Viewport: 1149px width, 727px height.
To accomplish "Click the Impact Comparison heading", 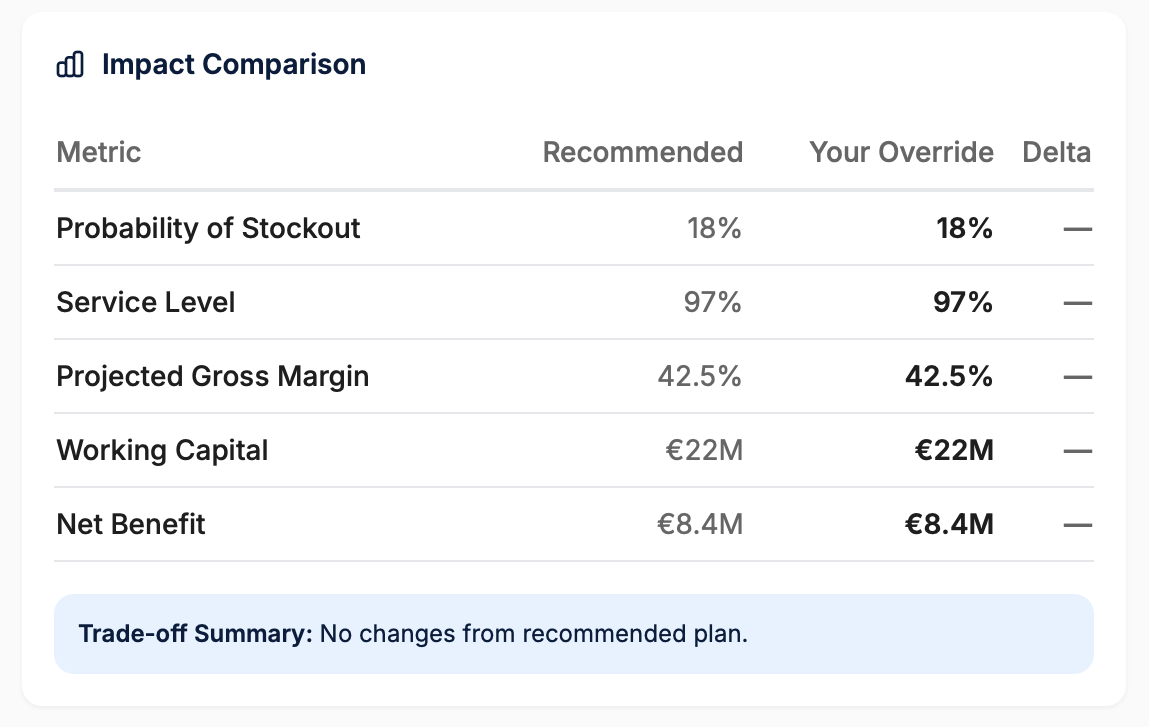I will coord(233,65).
